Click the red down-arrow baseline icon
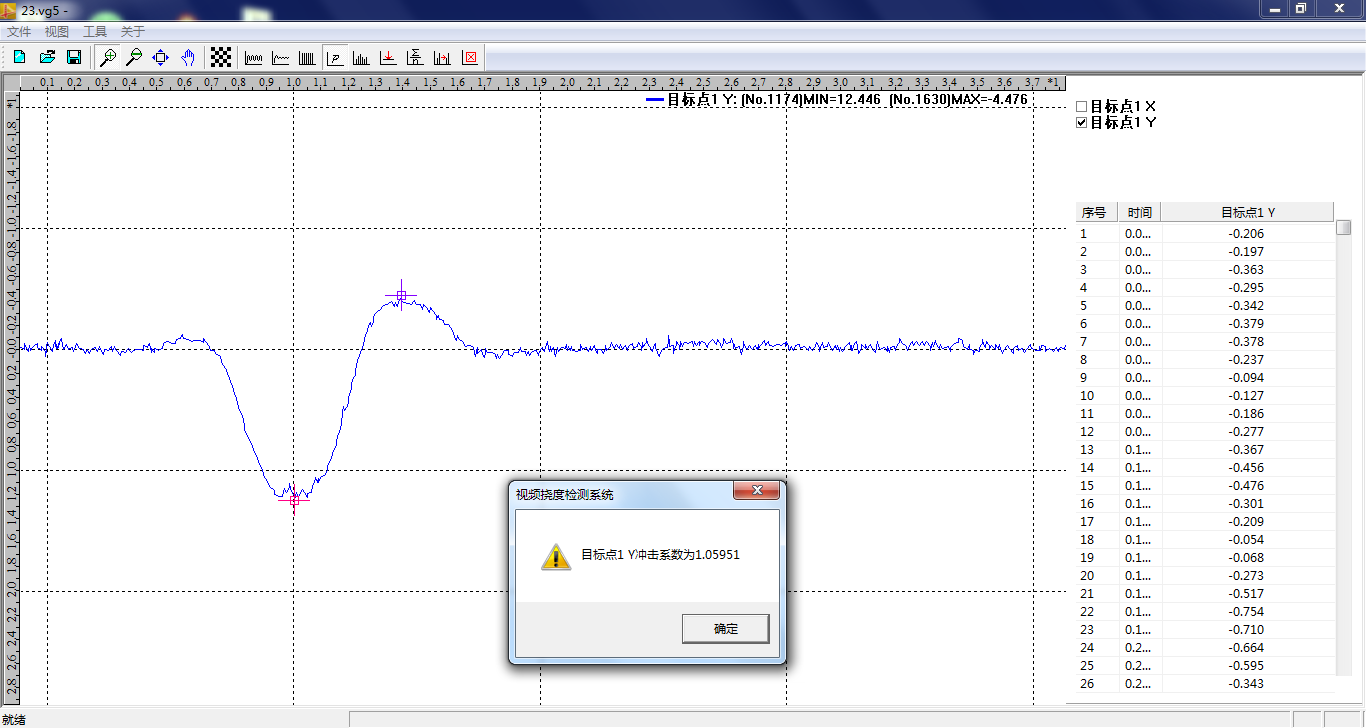Screen dimensions: 1366x728 388,57
